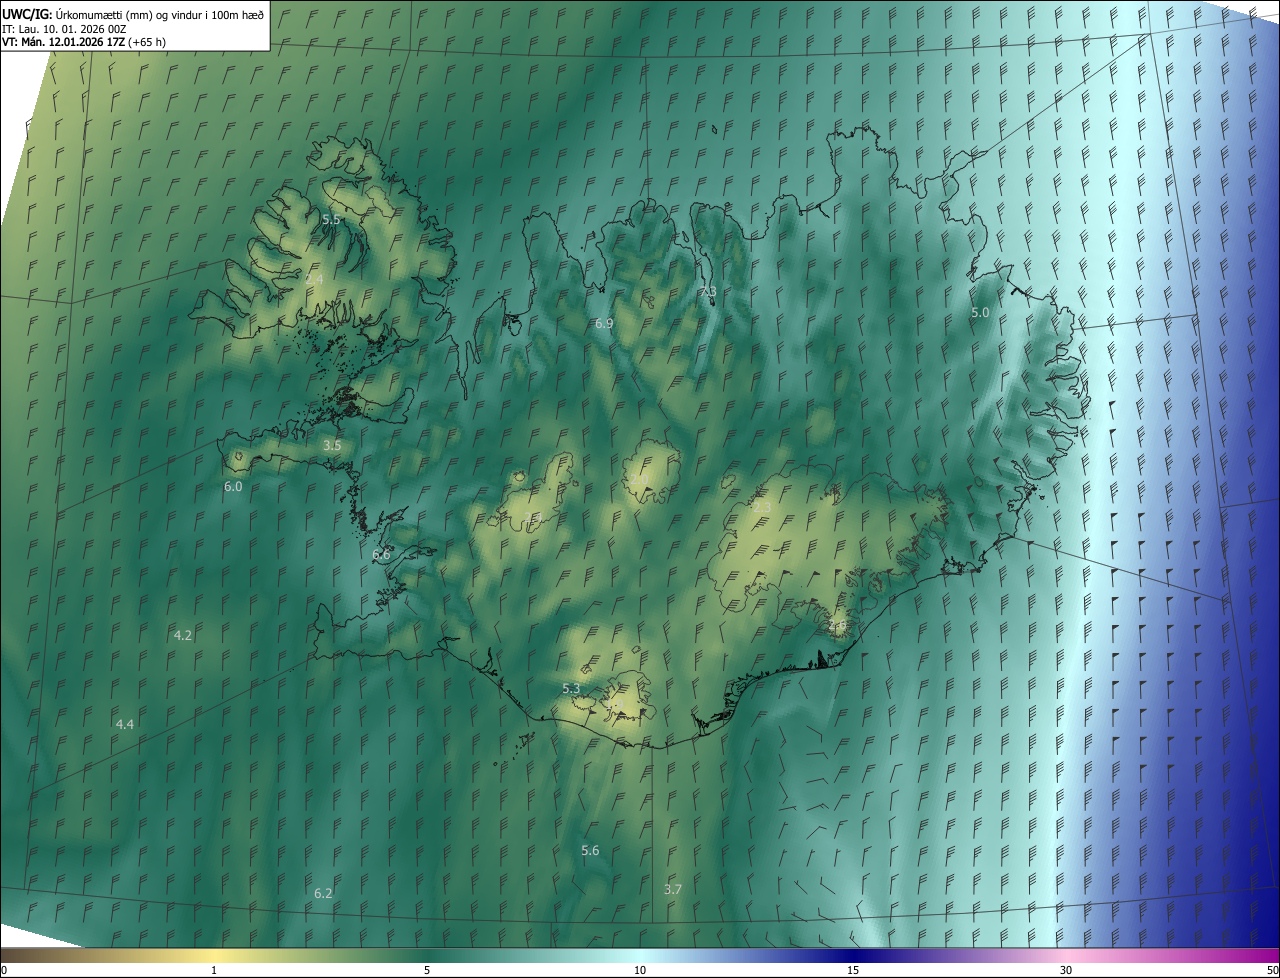Click the map value 6.9
This screenshot has height=978, width=1280.
click(604, 324)
